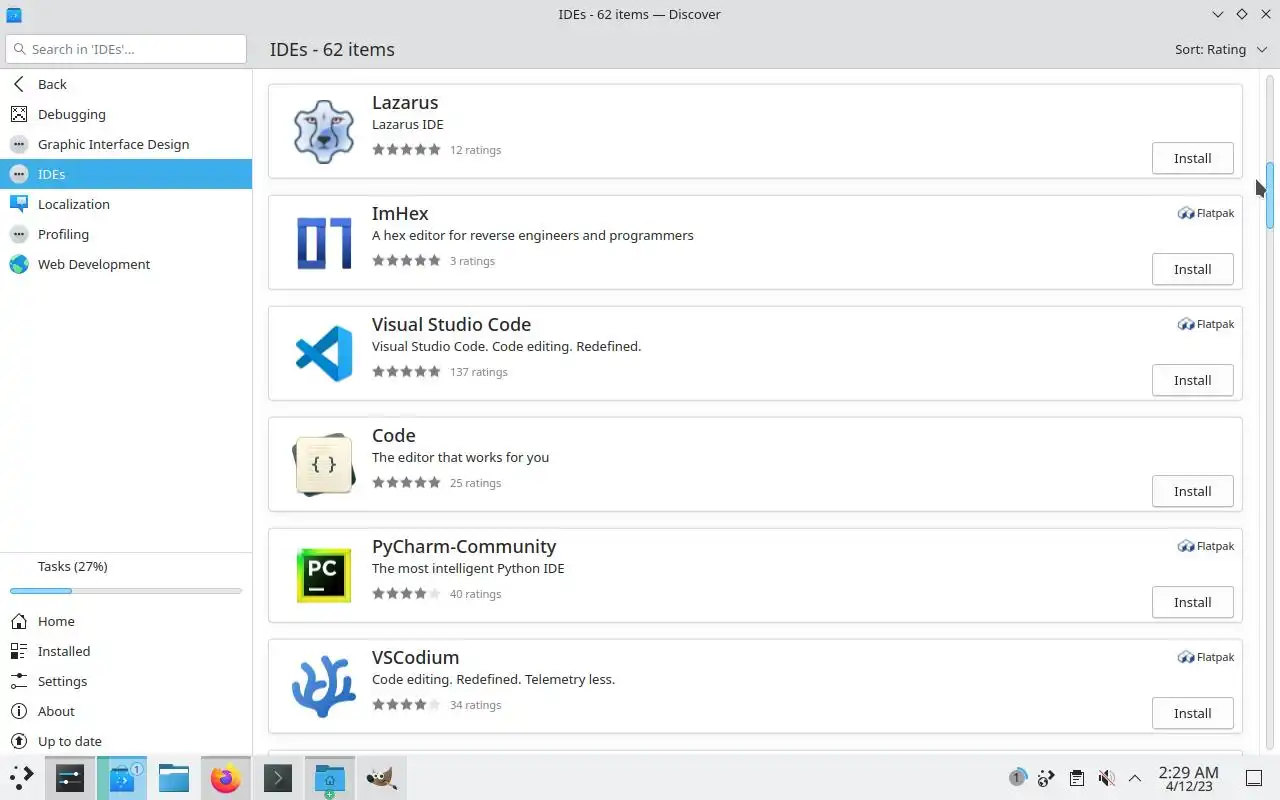Click the Tasks progress bar
Viewport: 1280px width, 800px height.
pyautogui.click(x=126, y=591)
